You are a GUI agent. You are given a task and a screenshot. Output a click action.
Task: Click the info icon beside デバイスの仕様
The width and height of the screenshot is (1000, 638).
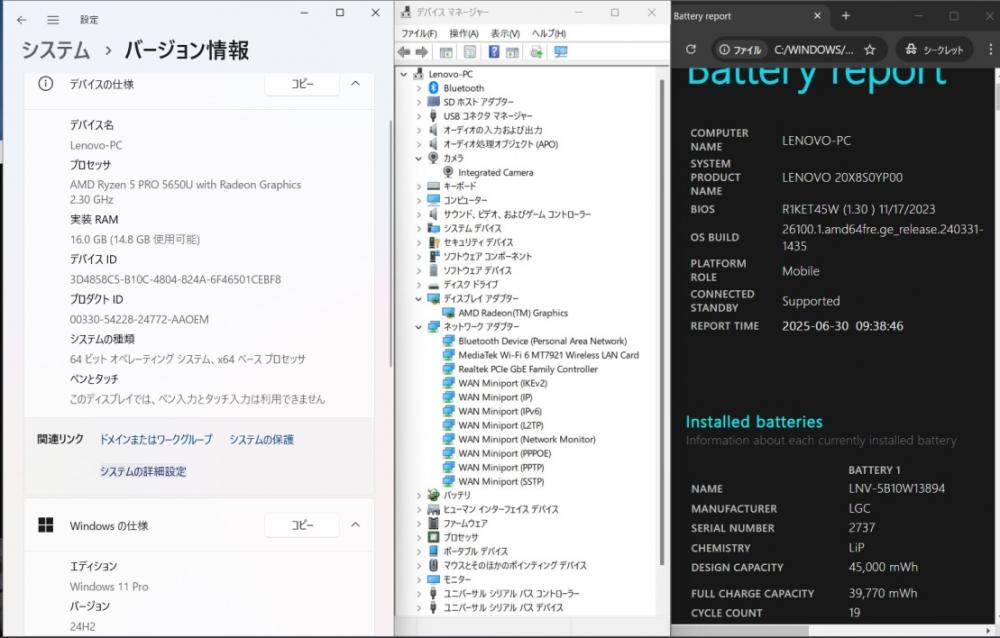click(46, 84)
